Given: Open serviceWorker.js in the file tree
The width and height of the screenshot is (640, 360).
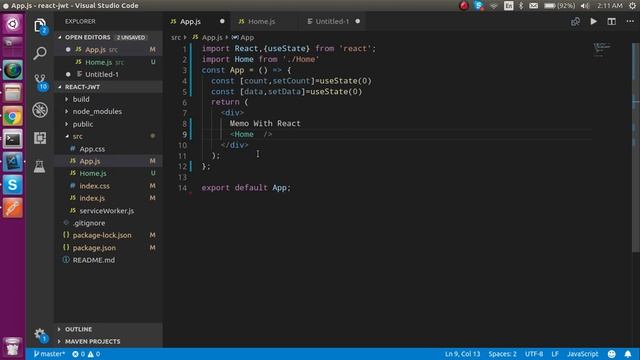Looking at the screenshot, I should click(x=108, y=211).
